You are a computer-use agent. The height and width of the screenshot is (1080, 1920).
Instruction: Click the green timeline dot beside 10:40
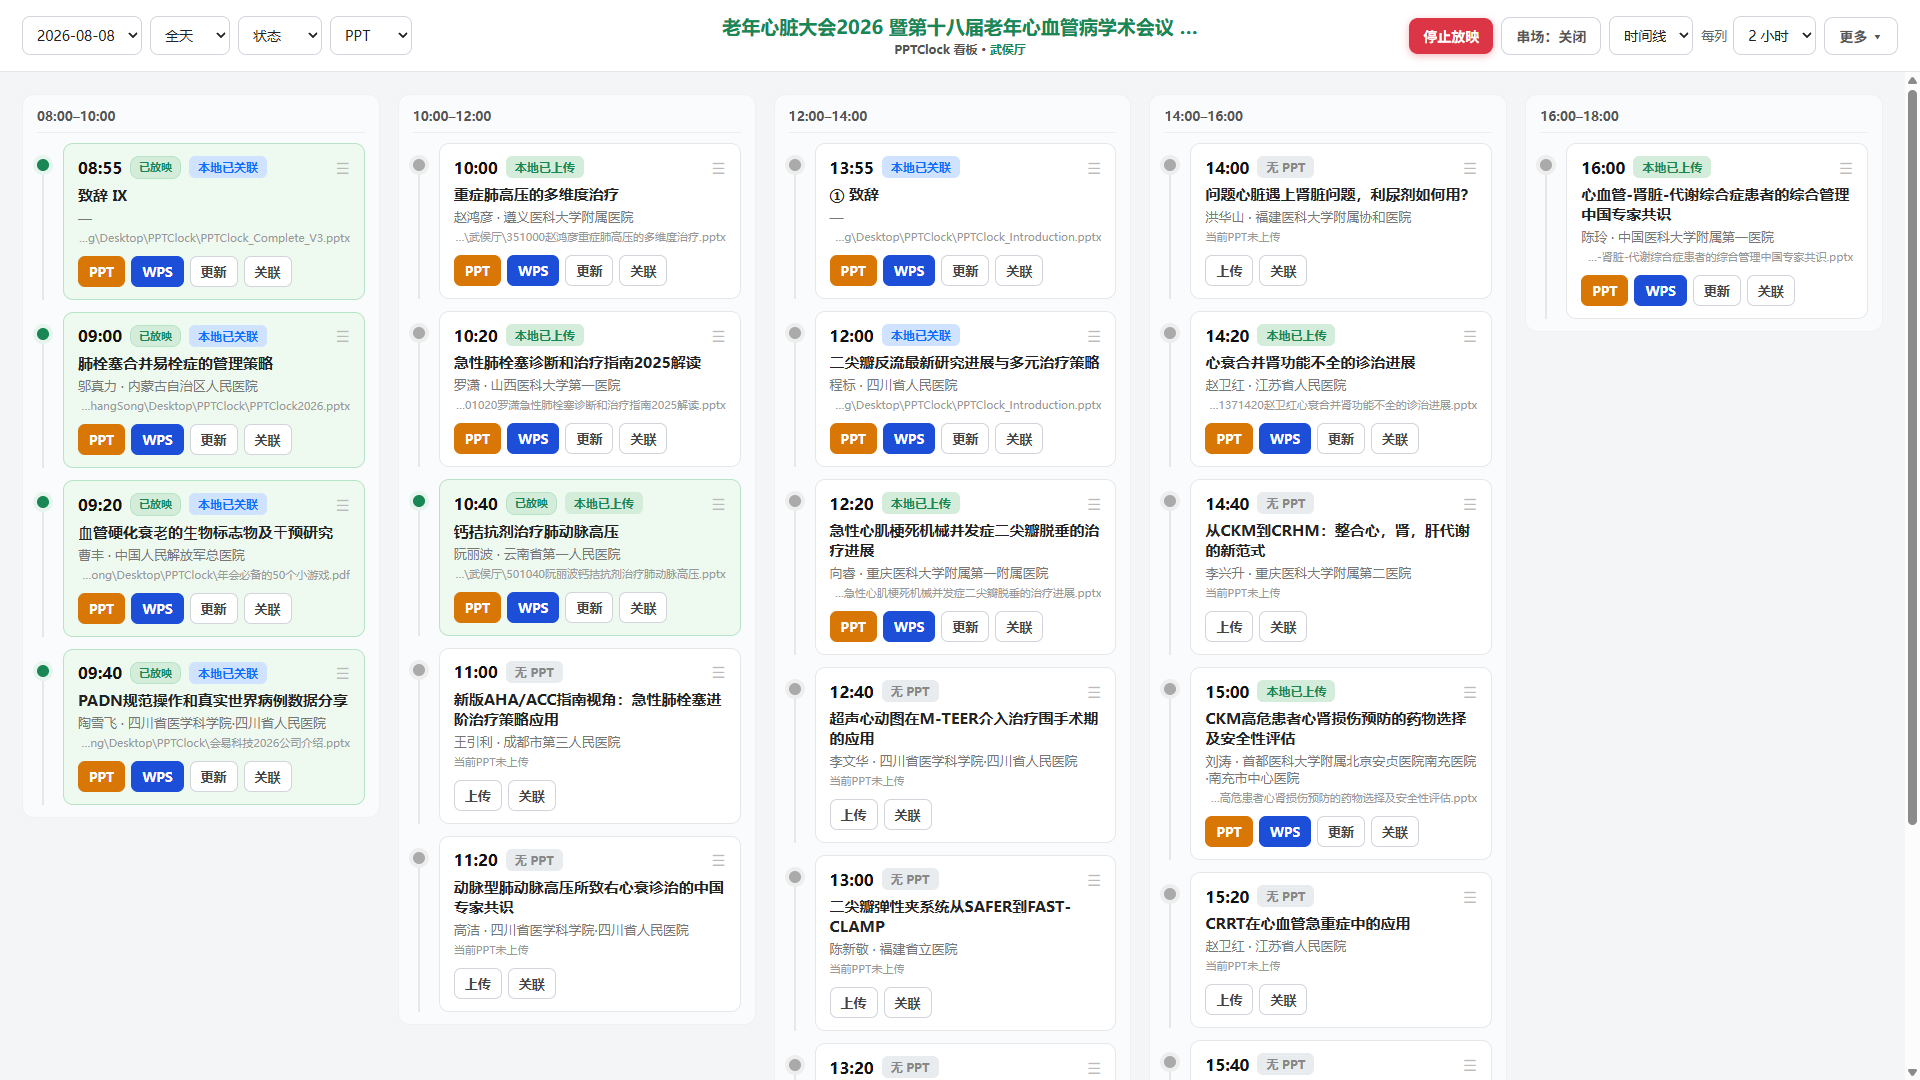coord(419,501)
